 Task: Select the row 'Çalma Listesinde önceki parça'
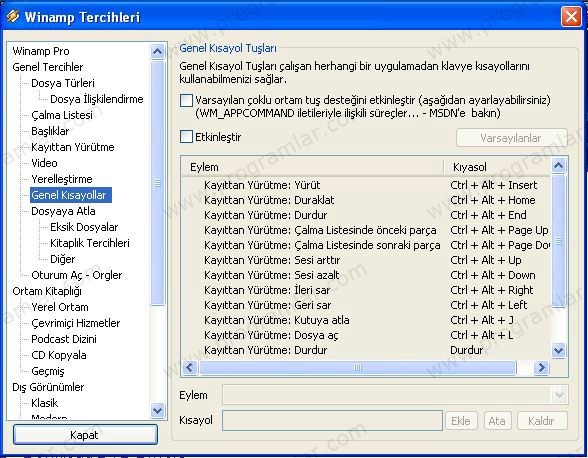tap(366, 230)
